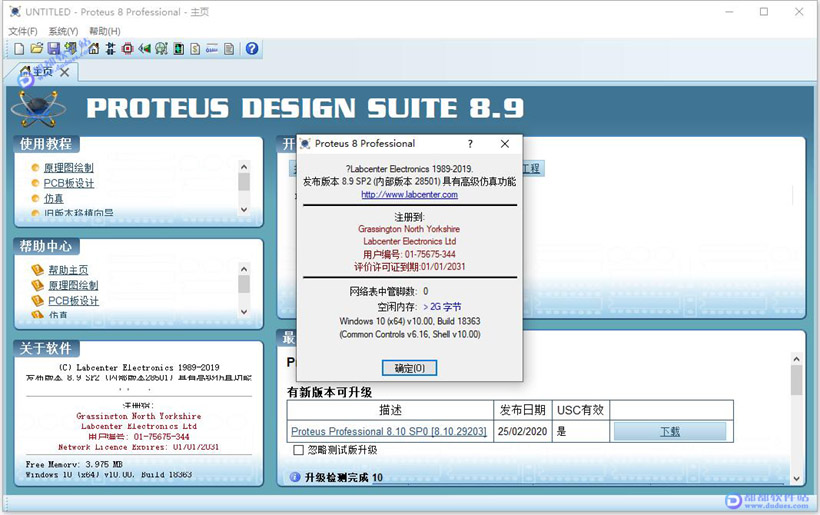Close the 主页 tab with its X
820x515 pixels.
[x=64, y=72]
